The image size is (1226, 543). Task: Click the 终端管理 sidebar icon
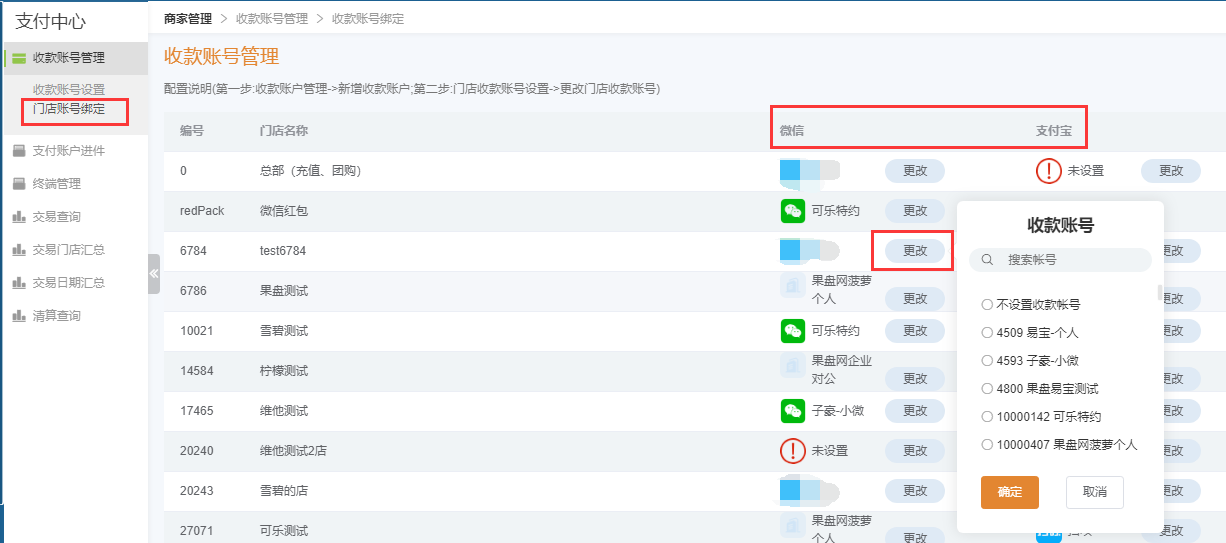(x=19, y=184)
